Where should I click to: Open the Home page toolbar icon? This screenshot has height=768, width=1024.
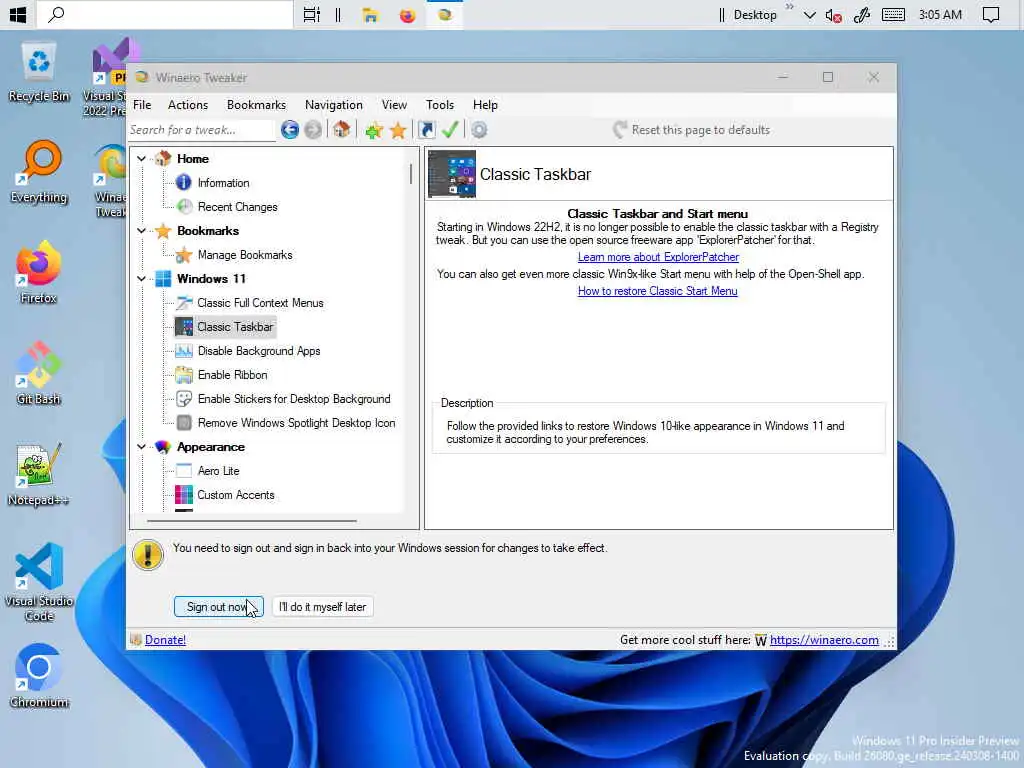coord(342,129)
